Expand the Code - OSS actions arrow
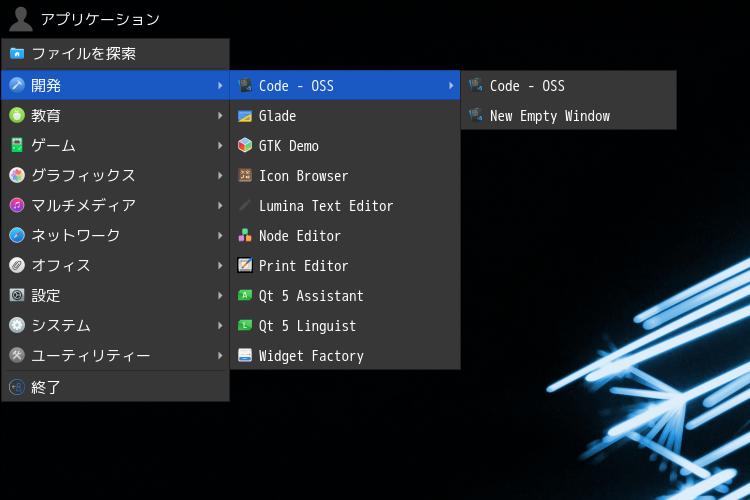 [x=451, y=85]
